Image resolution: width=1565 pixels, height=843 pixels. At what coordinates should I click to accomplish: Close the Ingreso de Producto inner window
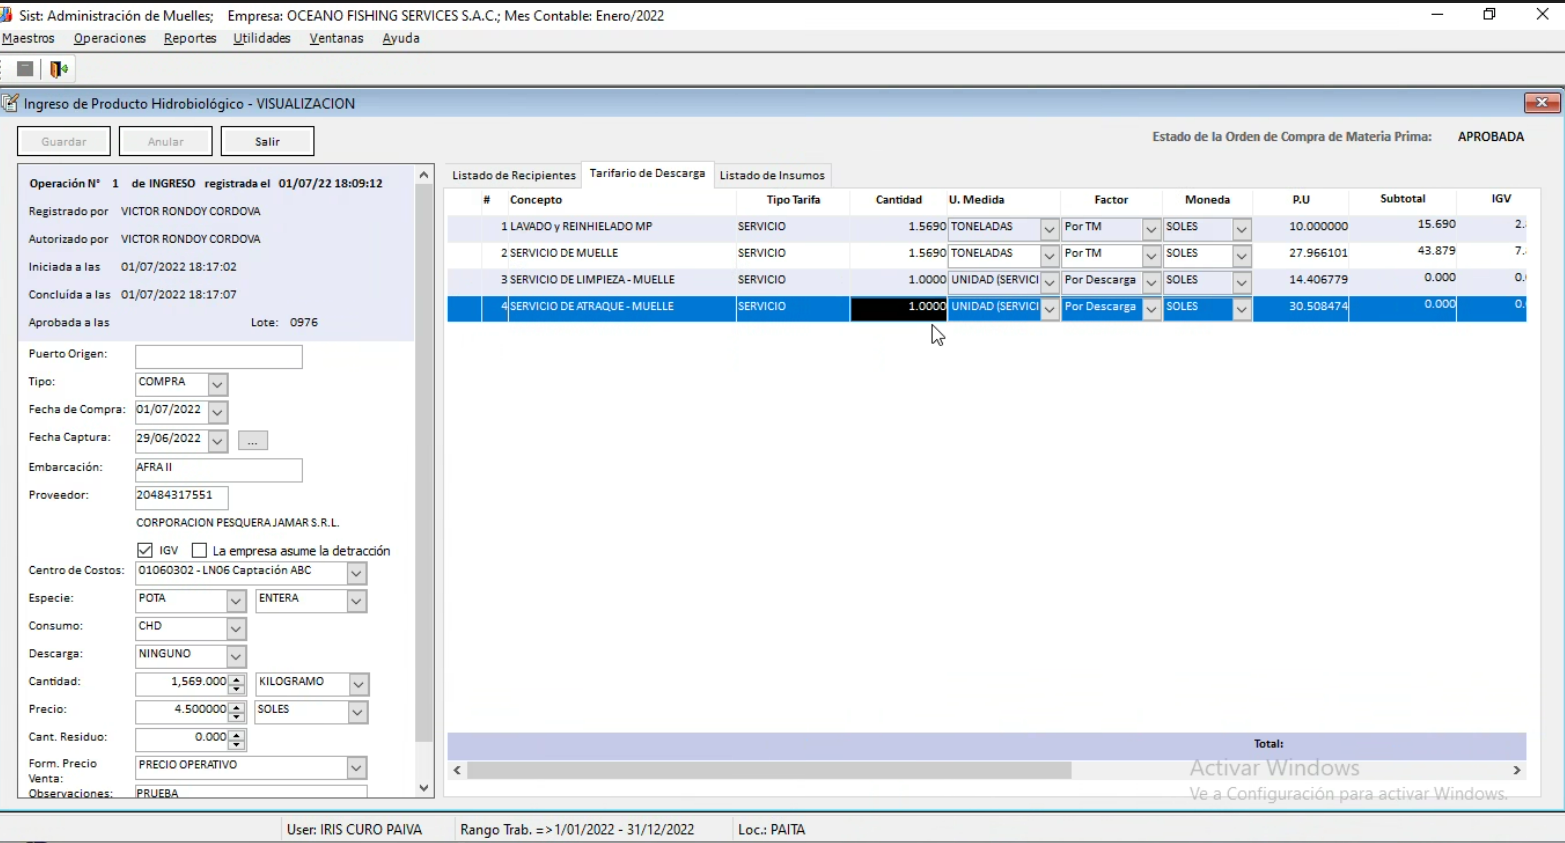tap(1541, 103)
